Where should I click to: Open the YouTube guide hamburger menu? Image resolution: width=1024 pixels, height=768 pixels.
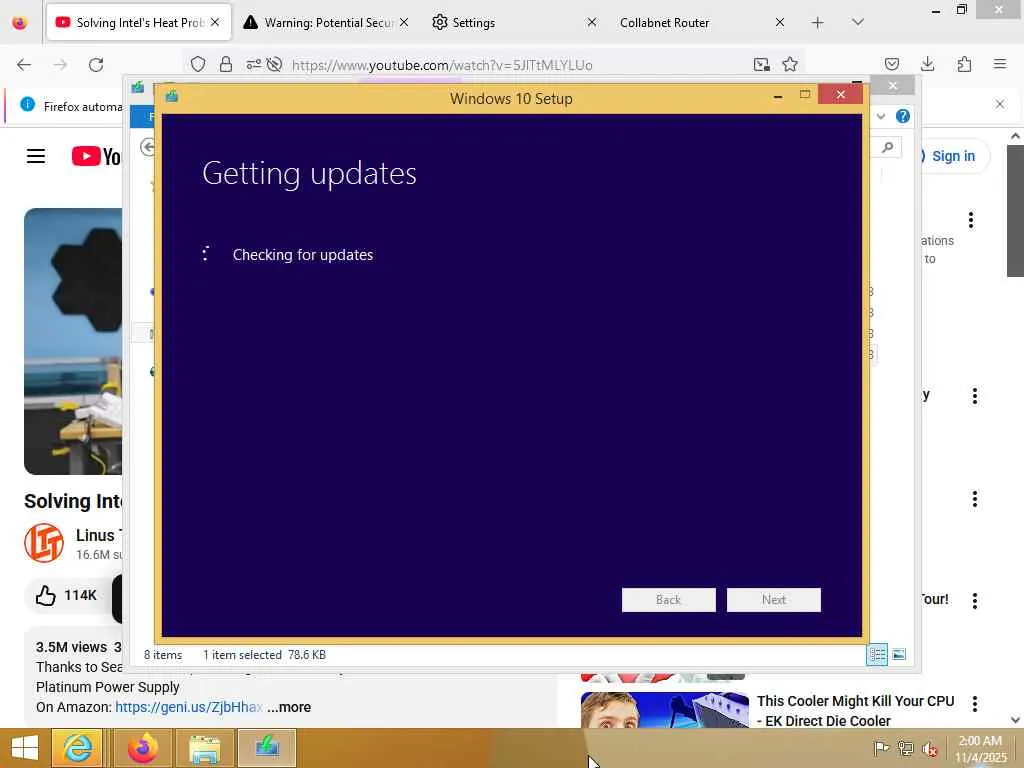pos(36,156)
